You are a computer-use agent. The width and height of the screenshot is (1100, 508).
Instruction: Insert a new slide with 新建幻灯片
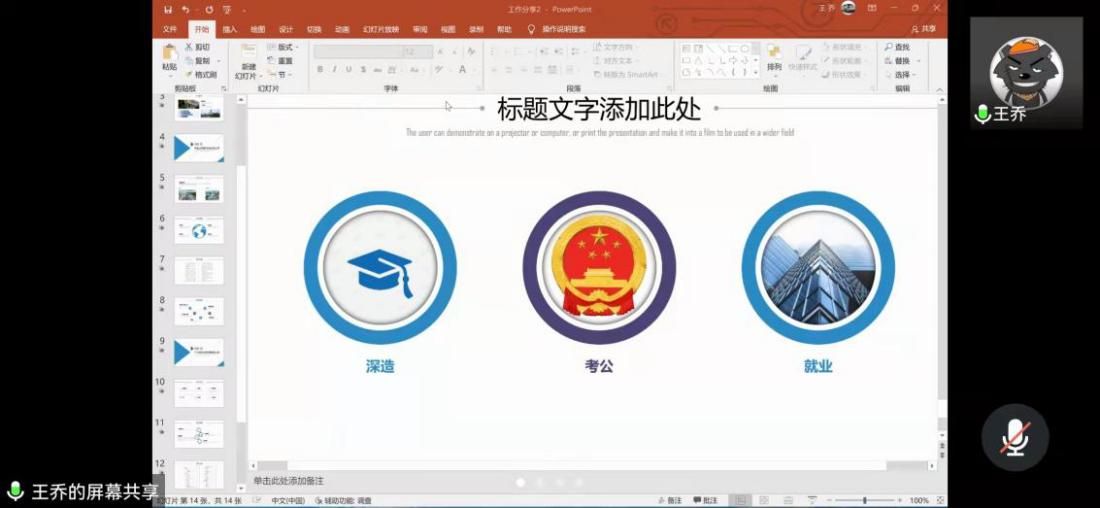click(x=248, y=62)
